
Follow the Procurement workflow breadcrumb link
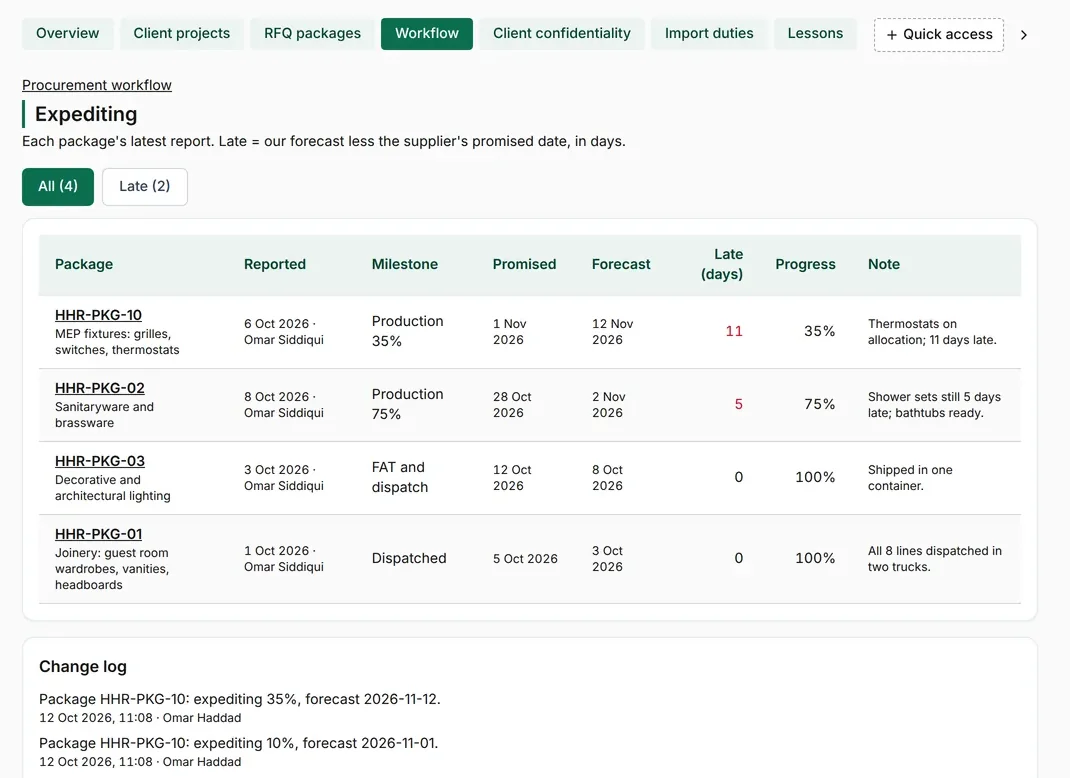pos(97,85)
